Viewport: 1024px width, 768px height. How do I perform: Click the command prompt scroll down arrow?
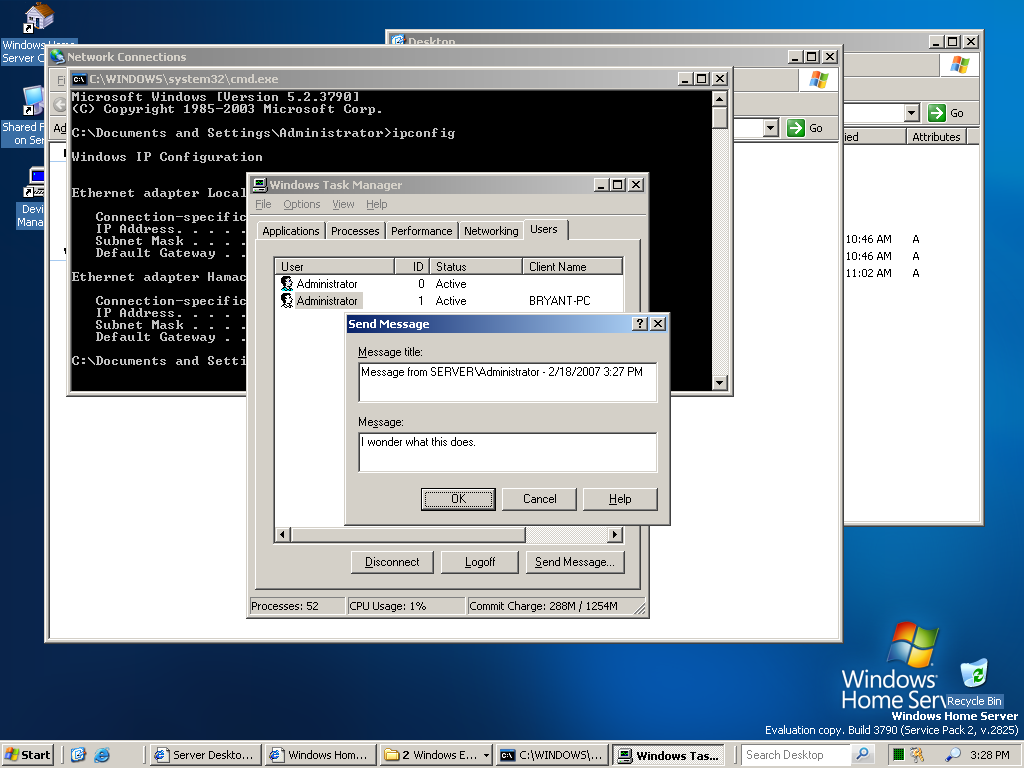pyautogui.click(x=720, y=383)
